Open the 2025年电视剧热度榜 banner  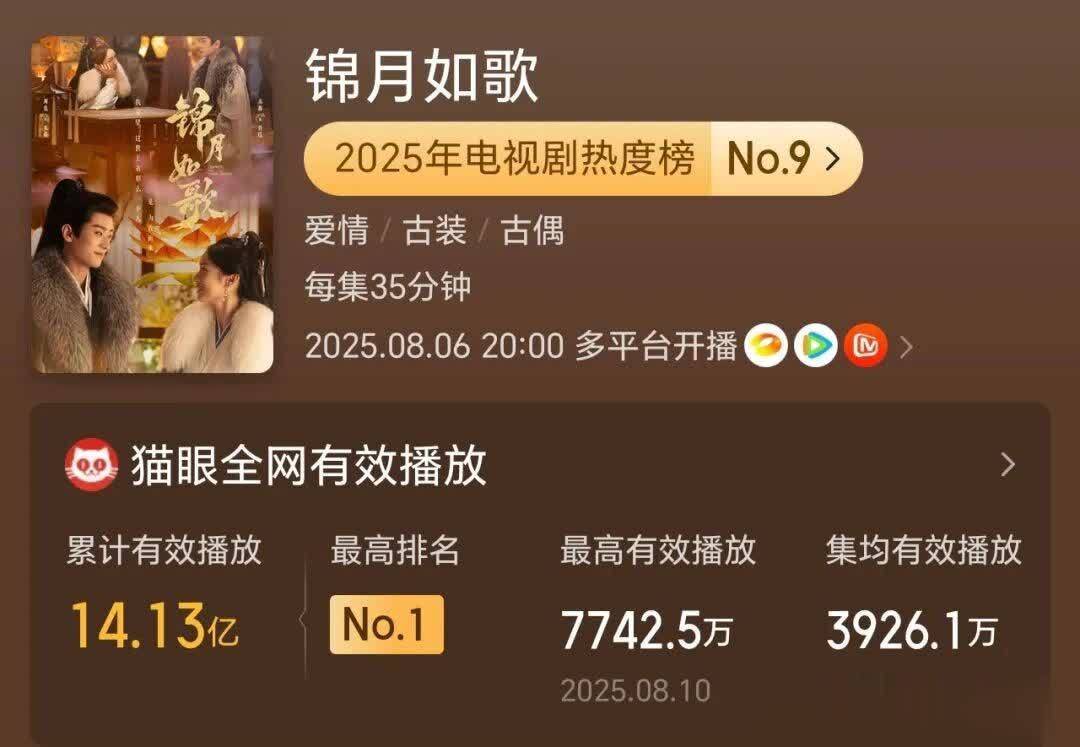click(583, 159)
